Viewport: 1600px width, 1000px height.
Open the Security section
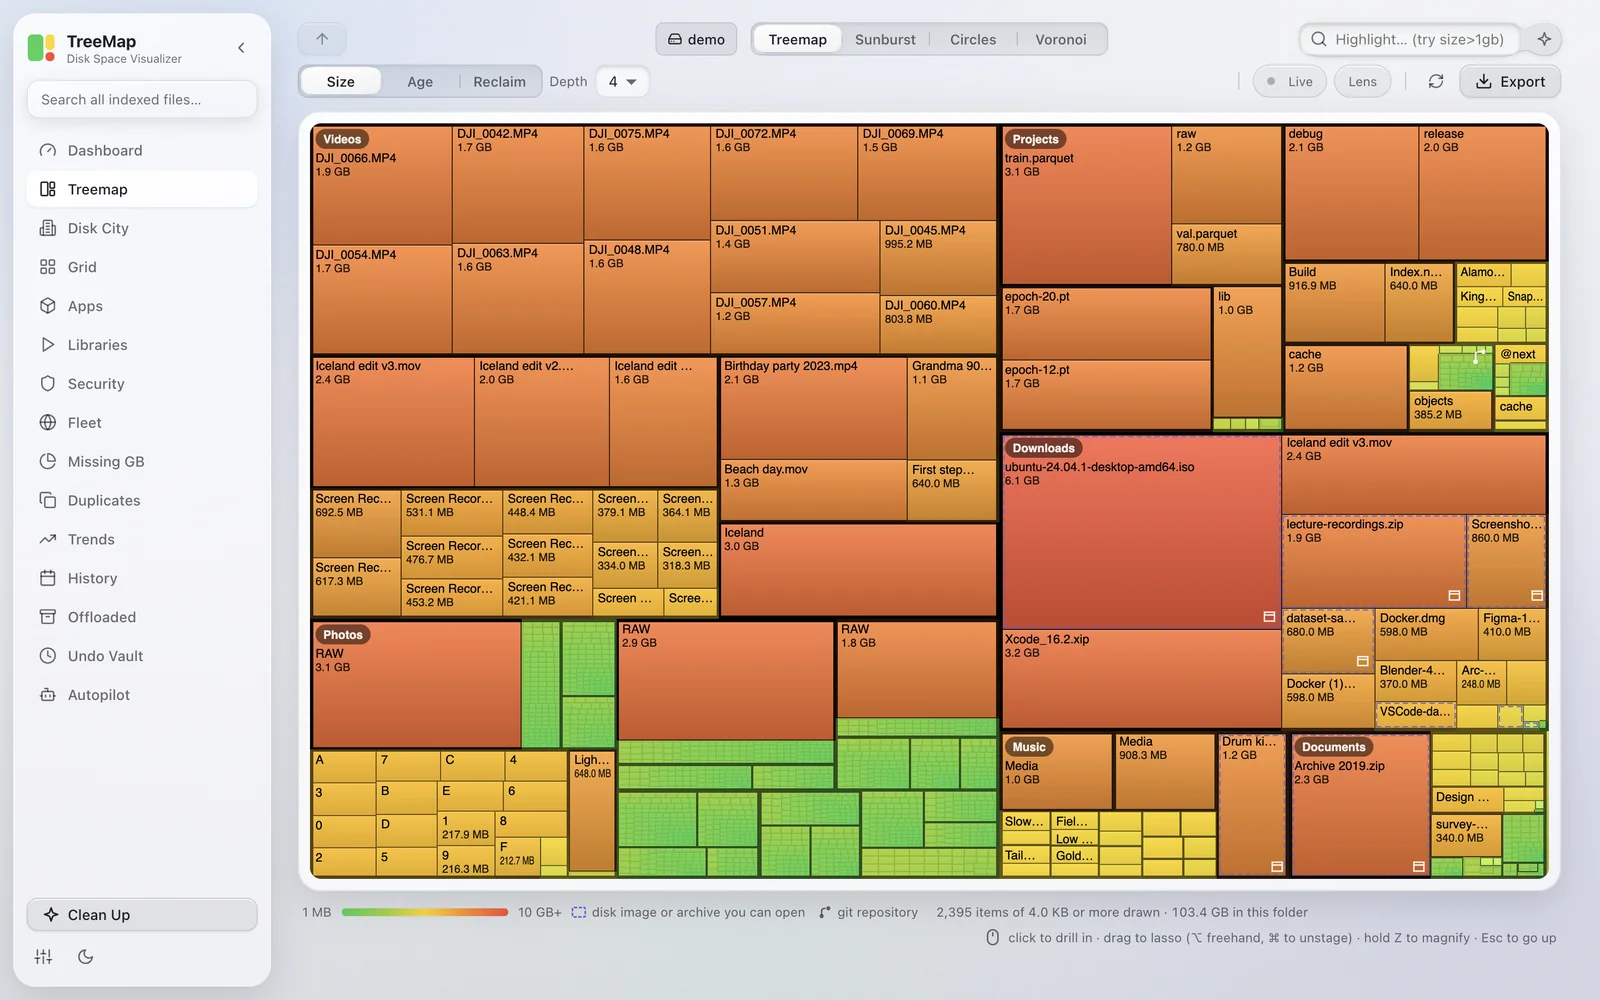pos(142,384)
